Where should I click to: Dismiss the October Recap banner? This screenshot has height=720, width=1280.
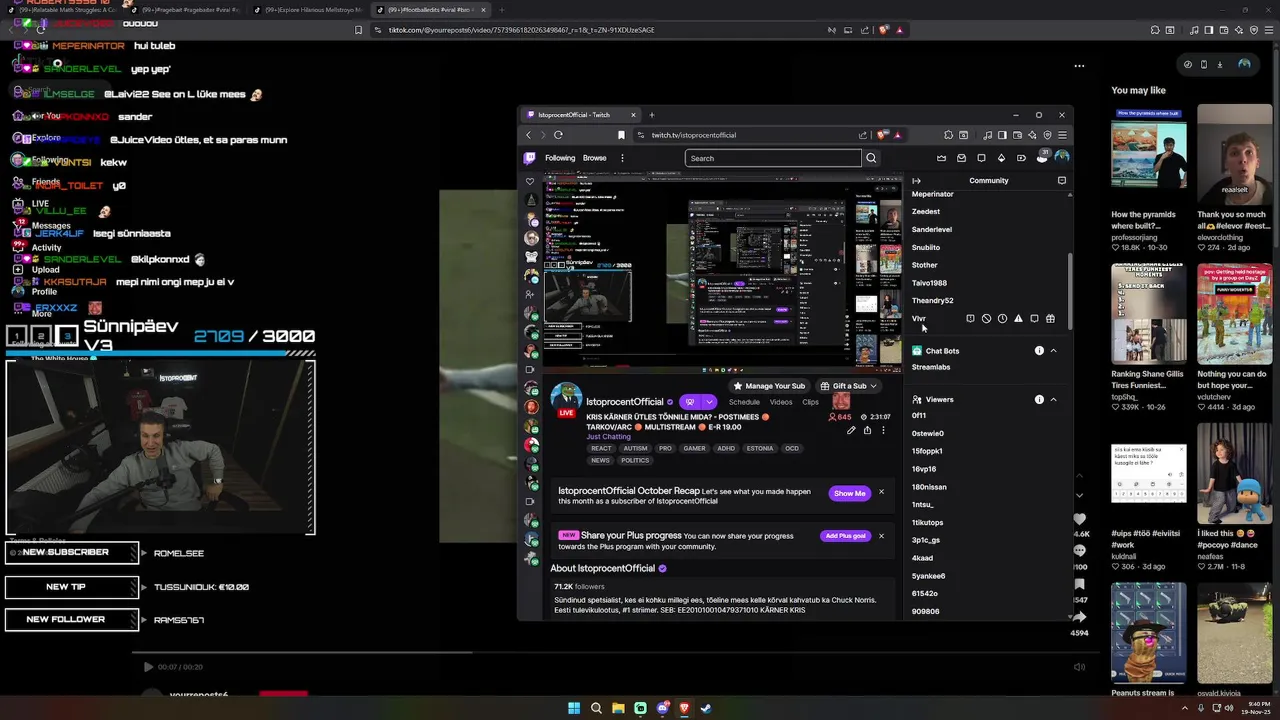pyautogui.click(x=881, y=492)
